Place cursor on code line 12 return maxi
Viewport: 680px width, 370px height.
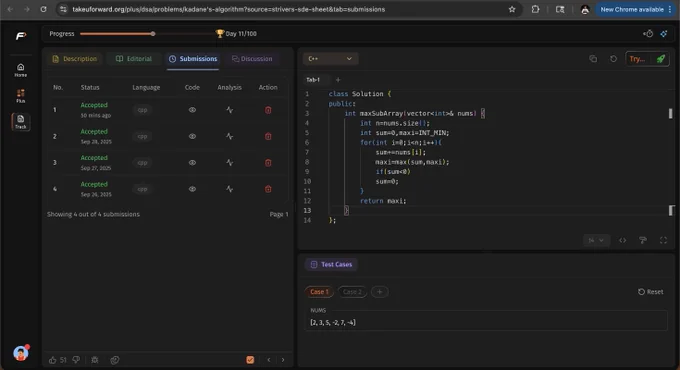383,201
